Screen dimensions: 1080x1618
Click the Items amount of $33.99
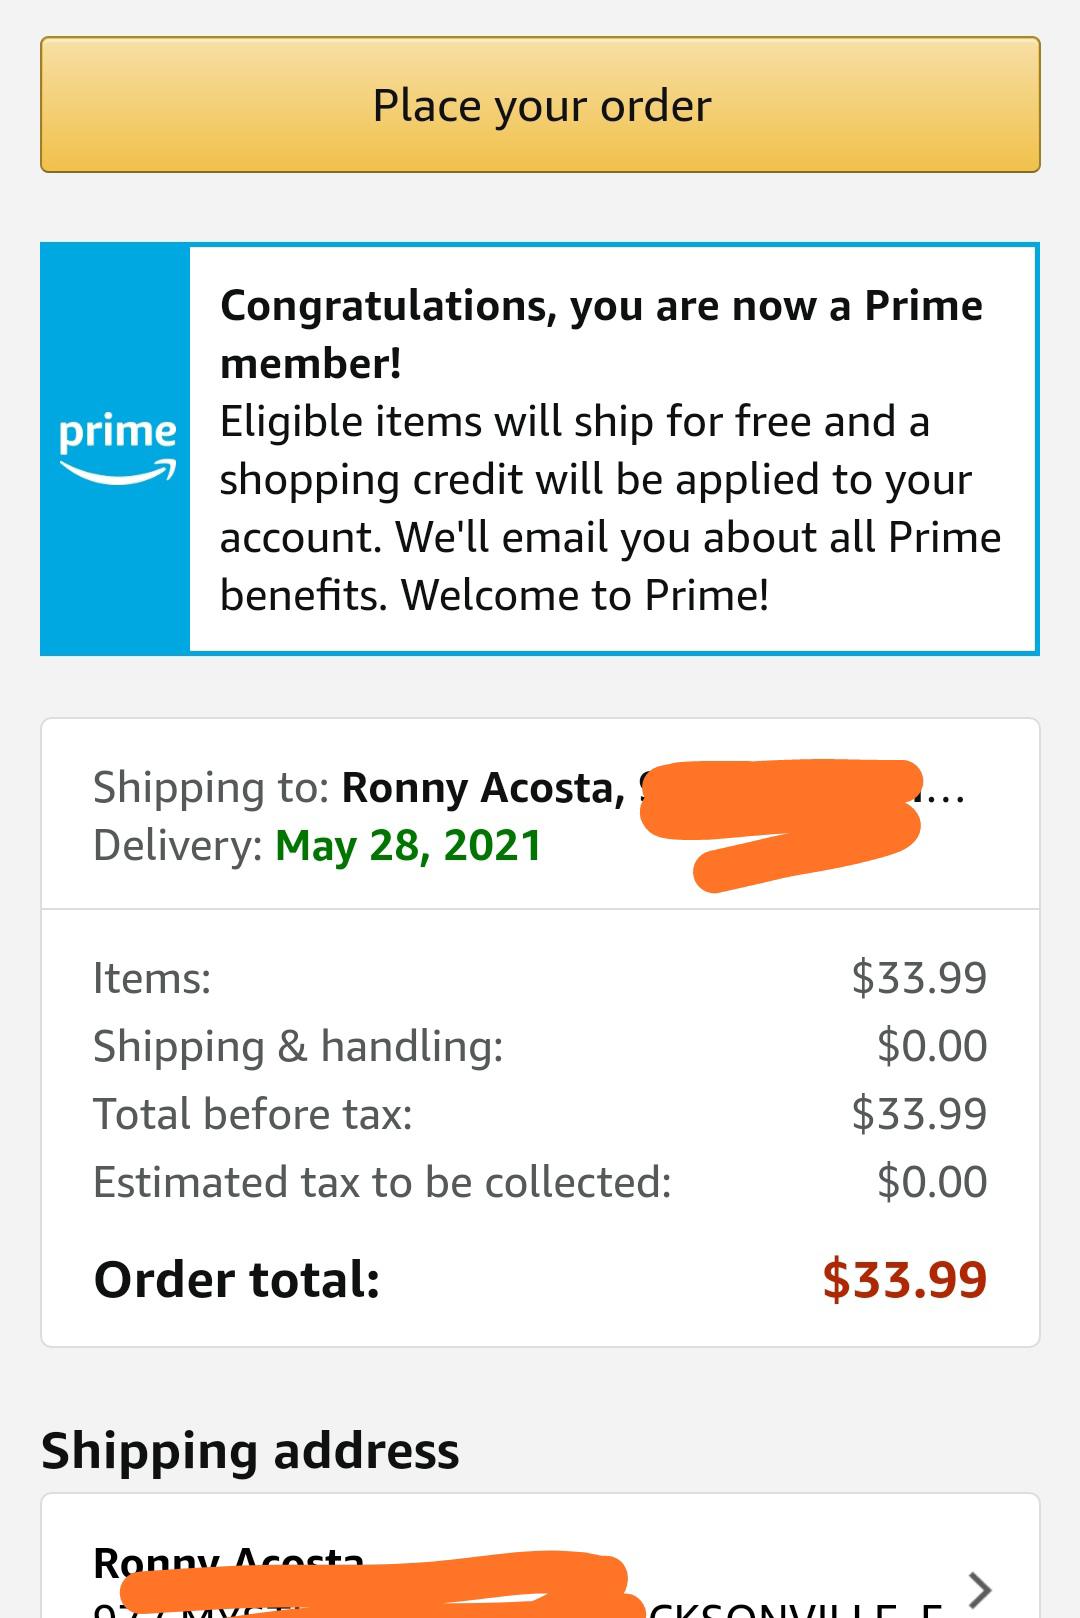(x=918, y=978)
